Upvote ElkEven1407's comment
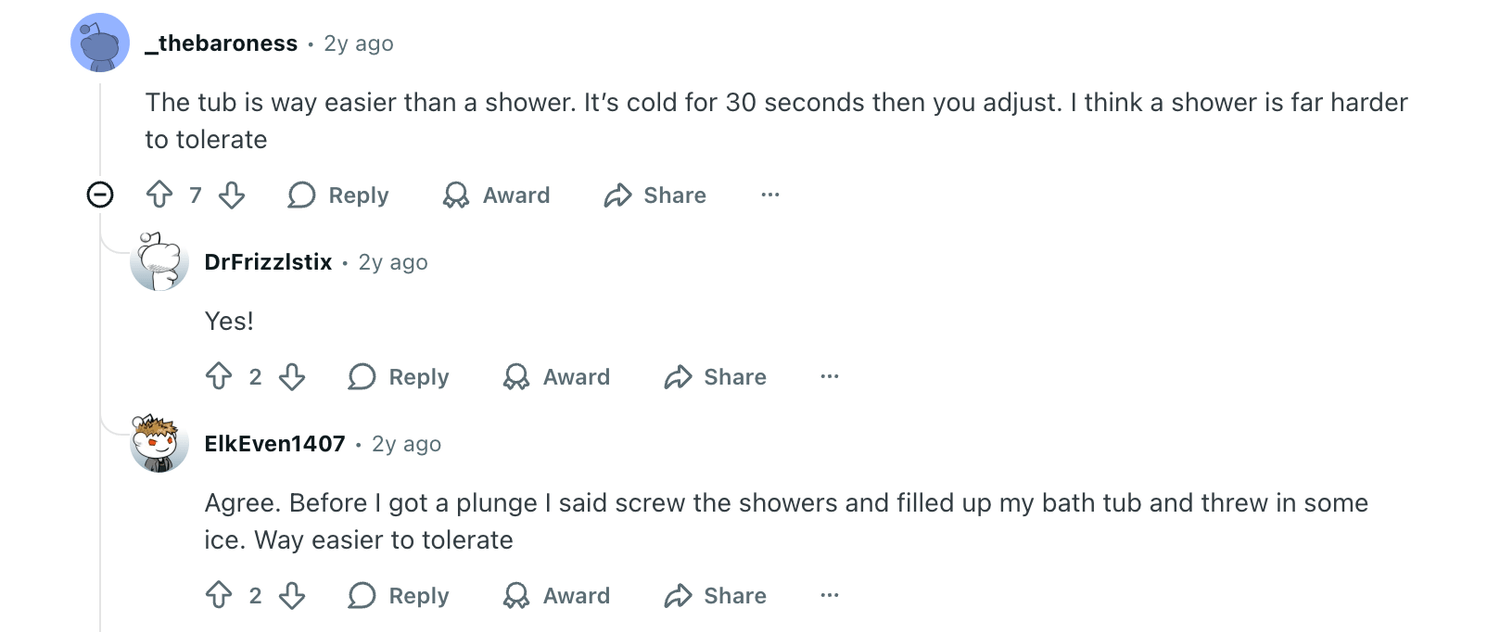1500x632 pixels. (219, 596)
